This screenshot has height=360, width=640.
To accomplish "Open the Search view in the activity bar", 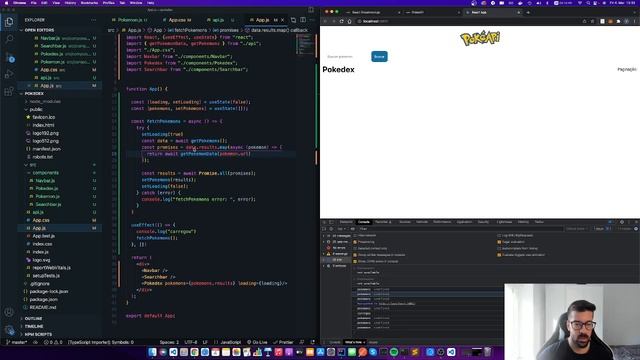I will coord(9,39).
